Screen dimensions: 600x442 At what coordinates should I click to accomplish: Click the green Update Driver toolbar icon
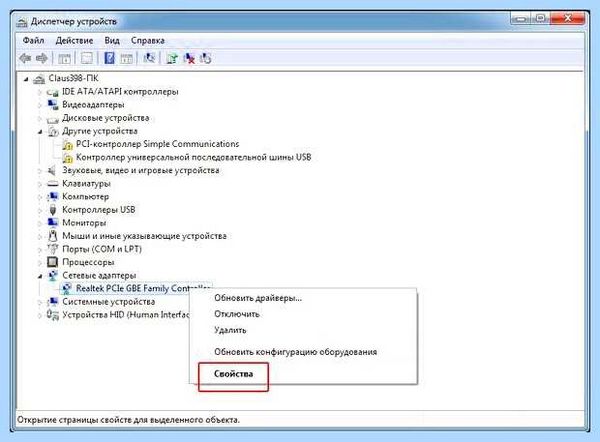(x=172, y=58)
